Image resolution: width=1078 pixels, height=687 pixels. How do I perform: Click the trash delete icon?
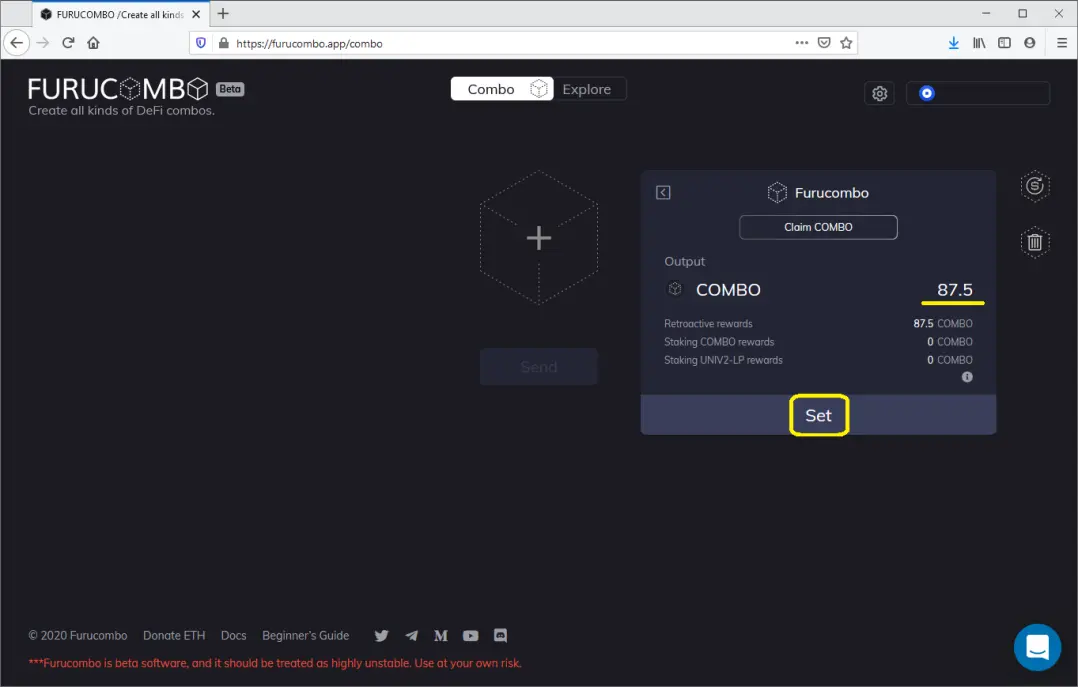coord(1035,242)
